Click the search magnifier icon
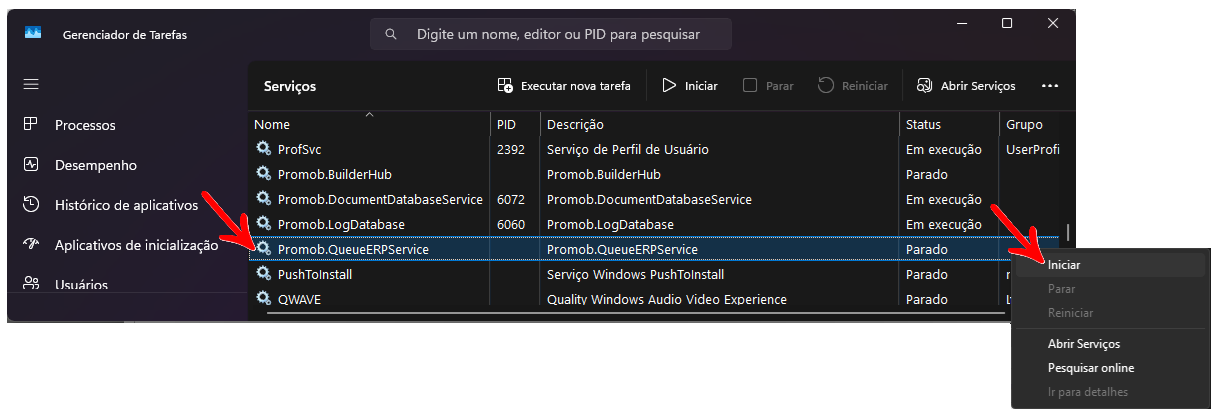 [390, 34]
